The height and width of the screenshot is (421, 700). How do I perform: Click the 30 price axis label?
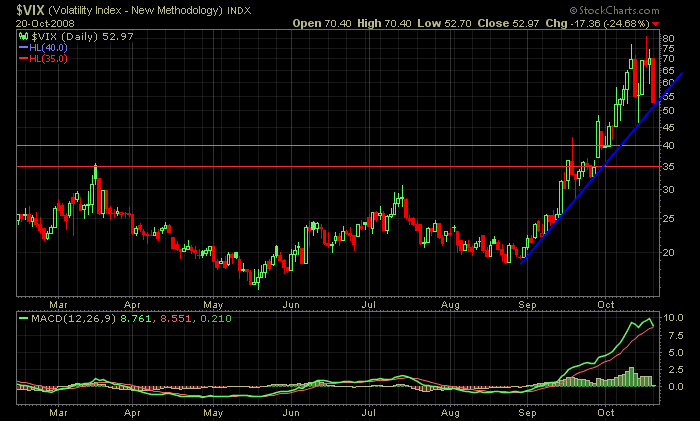pyautogui.click(x=668, y=190)
